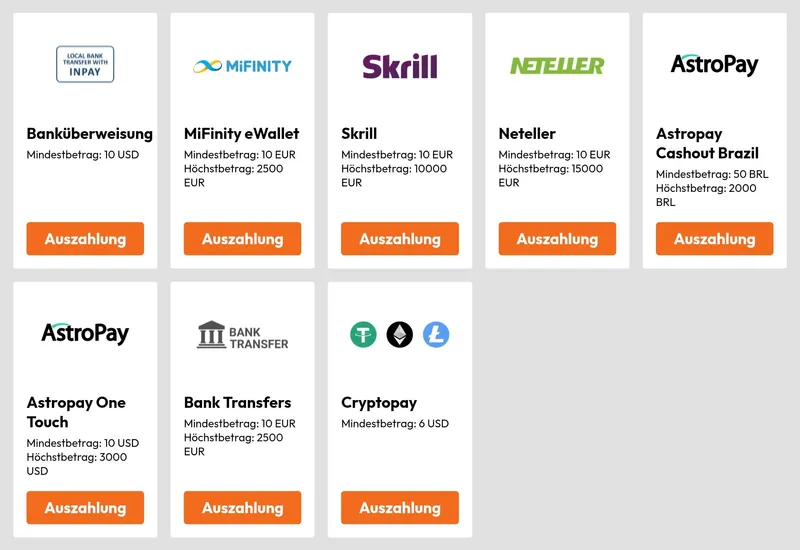This screenshot has width=800, height=550.
Task: Click the green Tether coin icon
Action: (x=363, y=334)
